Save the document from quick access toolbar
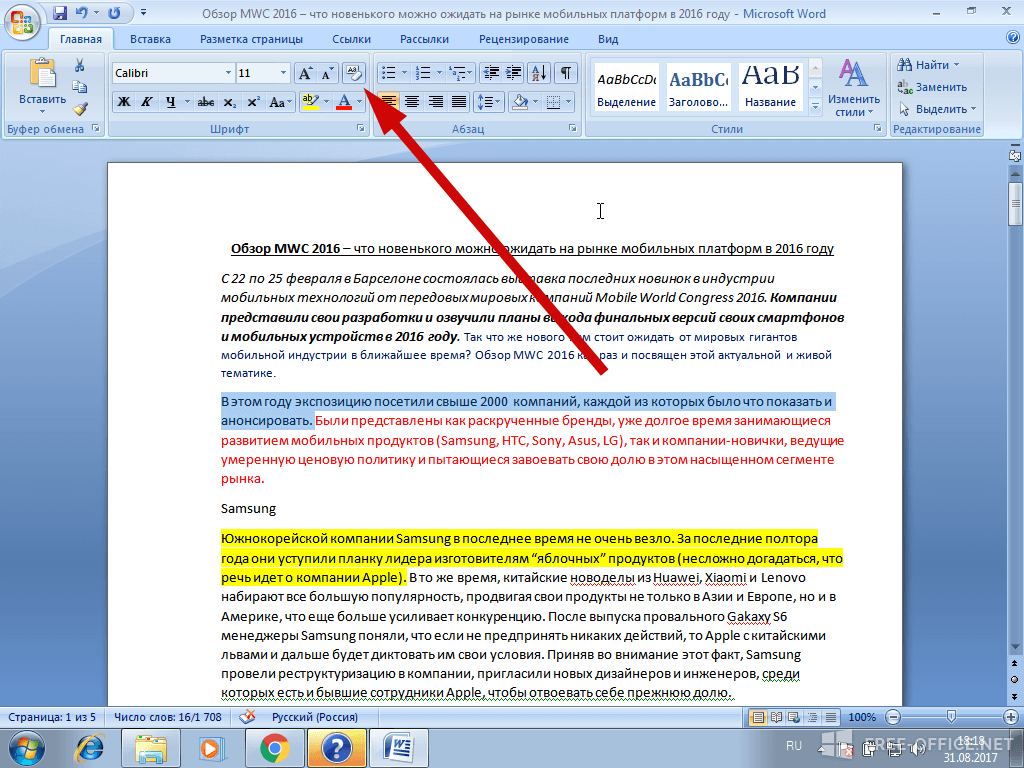Image resolution: width=1024 pixels, height=768 pixels. pos(60,13)
